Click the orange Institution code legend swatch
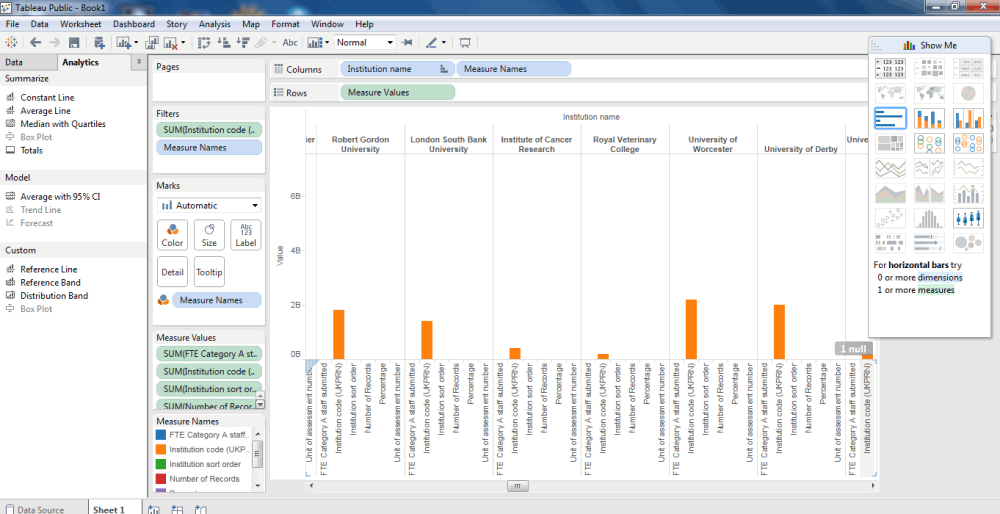This screenshot has height=514, width=1000. [x=161, y=450]
